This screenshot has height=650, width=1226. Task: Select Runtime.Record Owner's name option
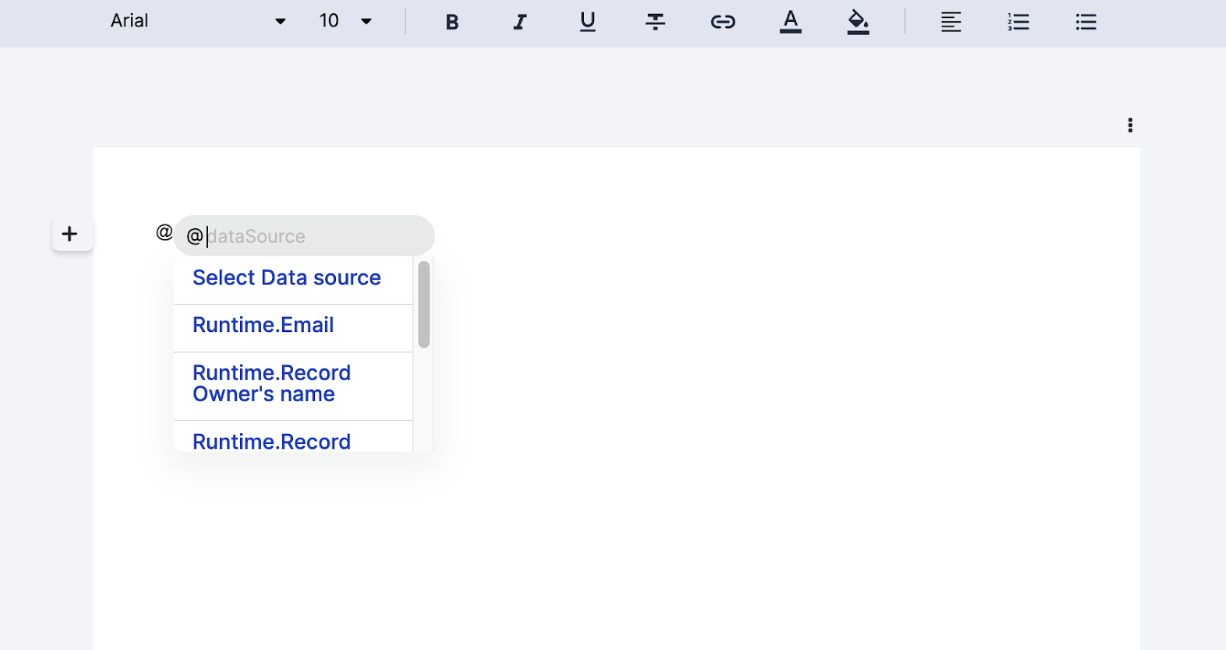click(x=293, y=386)
